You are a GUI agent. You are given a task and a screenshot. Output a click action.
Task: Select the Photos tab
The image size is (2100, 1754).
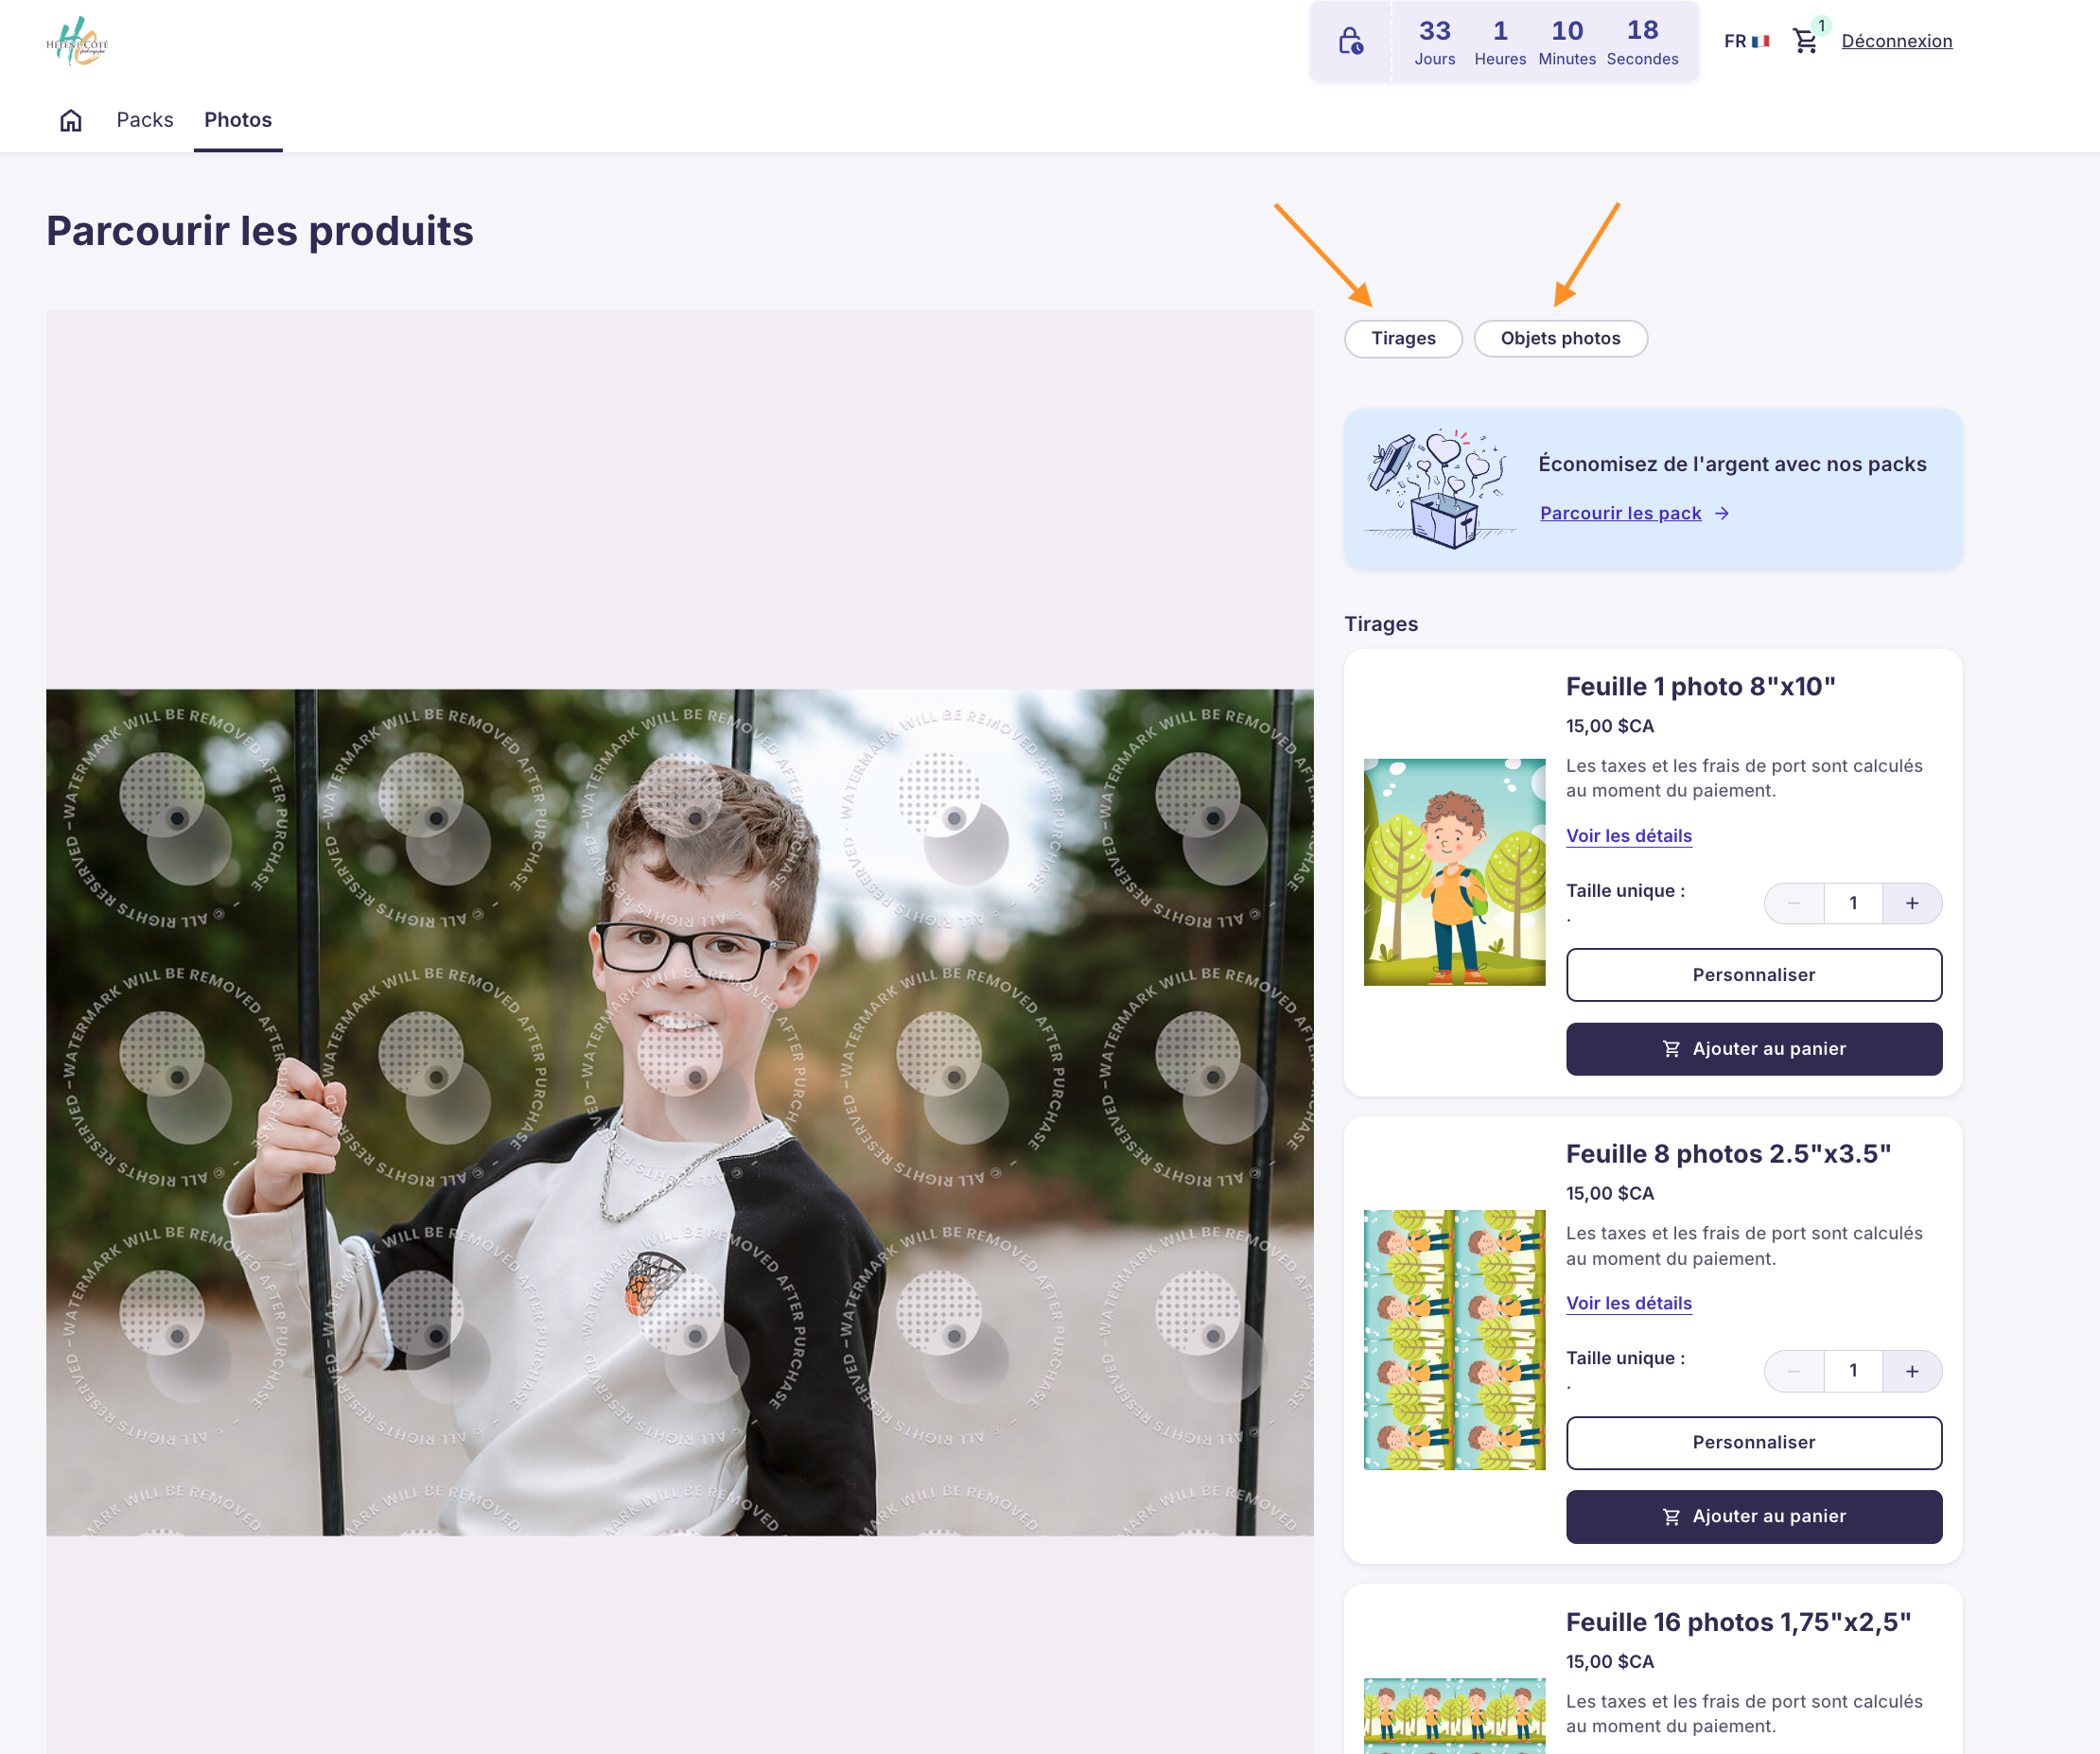click(x=238, y=120)
